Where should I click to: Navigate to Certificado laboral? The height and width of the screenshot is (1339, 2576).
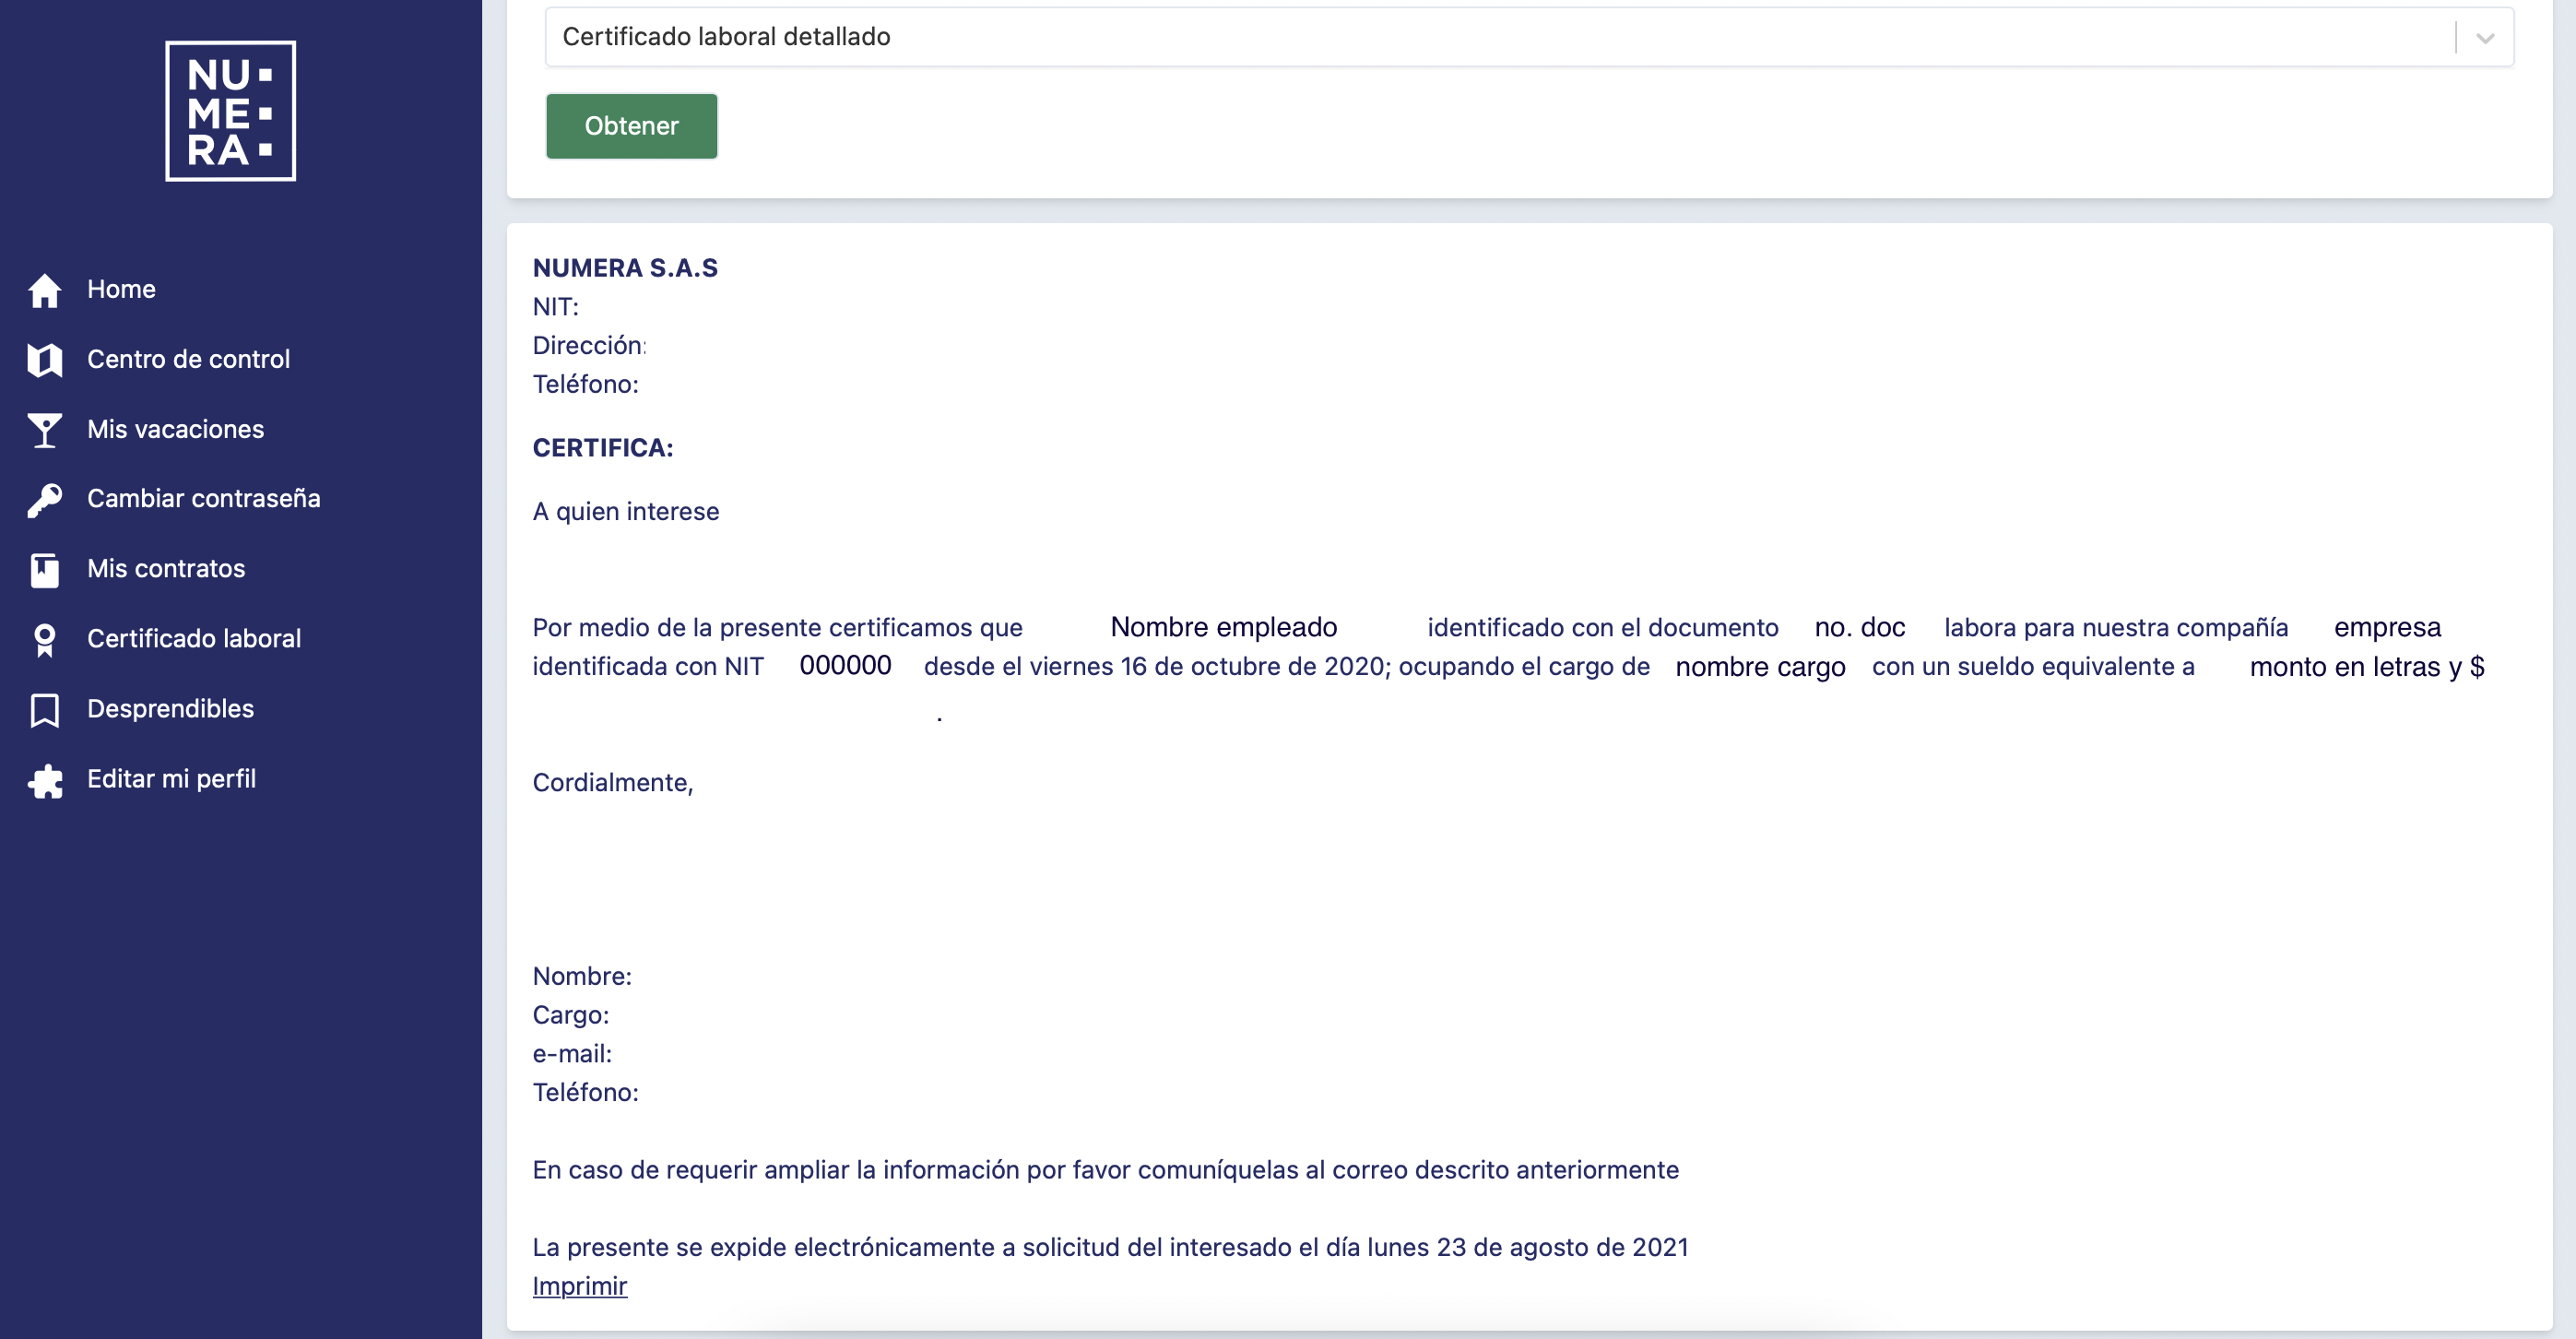(x=194, y=638)
